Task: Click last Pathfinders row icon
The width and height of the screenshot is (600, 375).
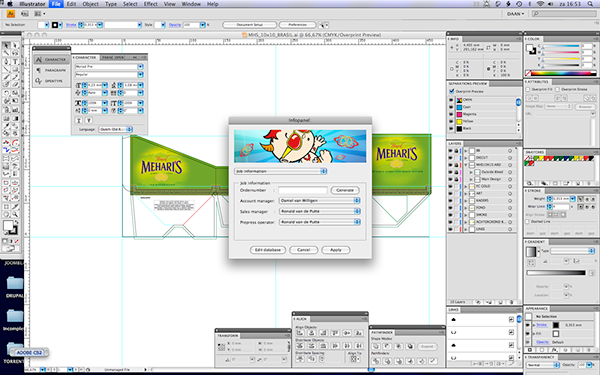Action: tap(433, 361)
